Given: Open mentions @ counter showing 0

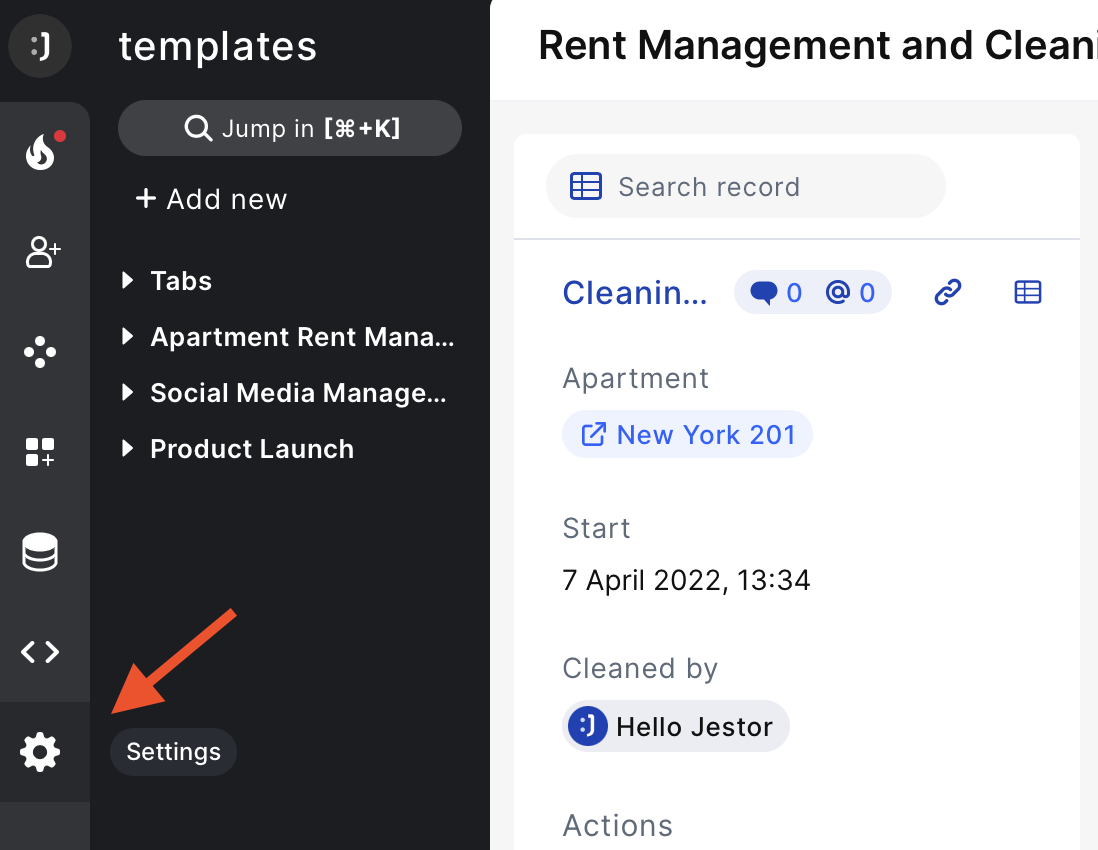Looking at the screenshot, I should pyautogui.click(x=850, y=292).
